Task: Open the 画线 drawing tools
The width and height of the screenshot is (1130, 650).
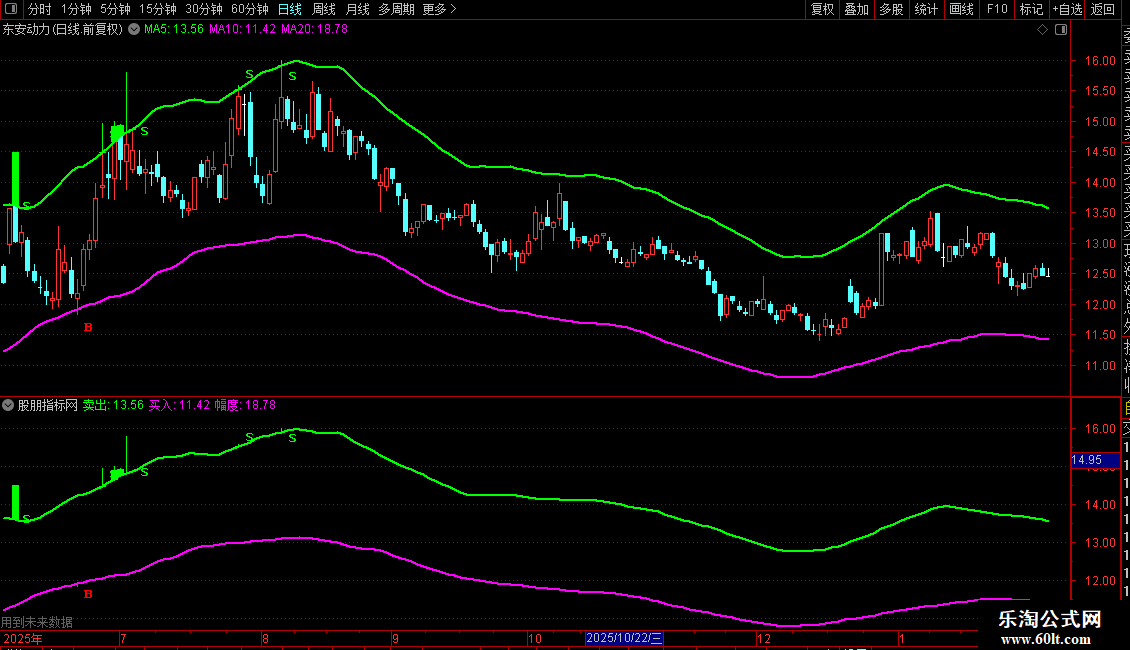Action: click(x=961, y=9)
